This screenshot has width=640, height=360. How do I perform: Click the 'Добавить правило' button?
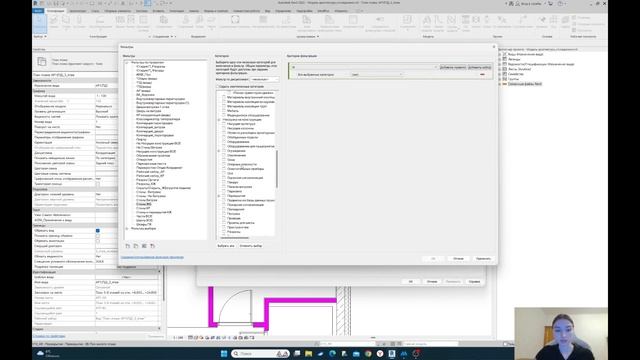click(452, 67)
